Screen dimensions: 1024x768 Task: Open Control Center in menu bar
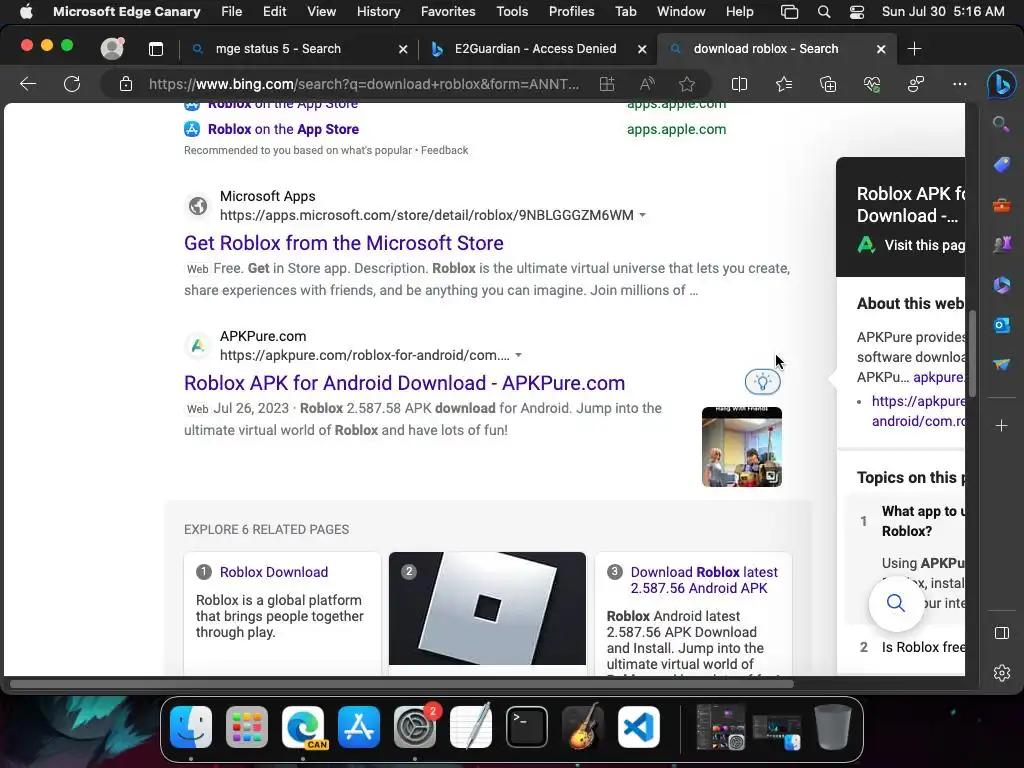coord(857,12)
